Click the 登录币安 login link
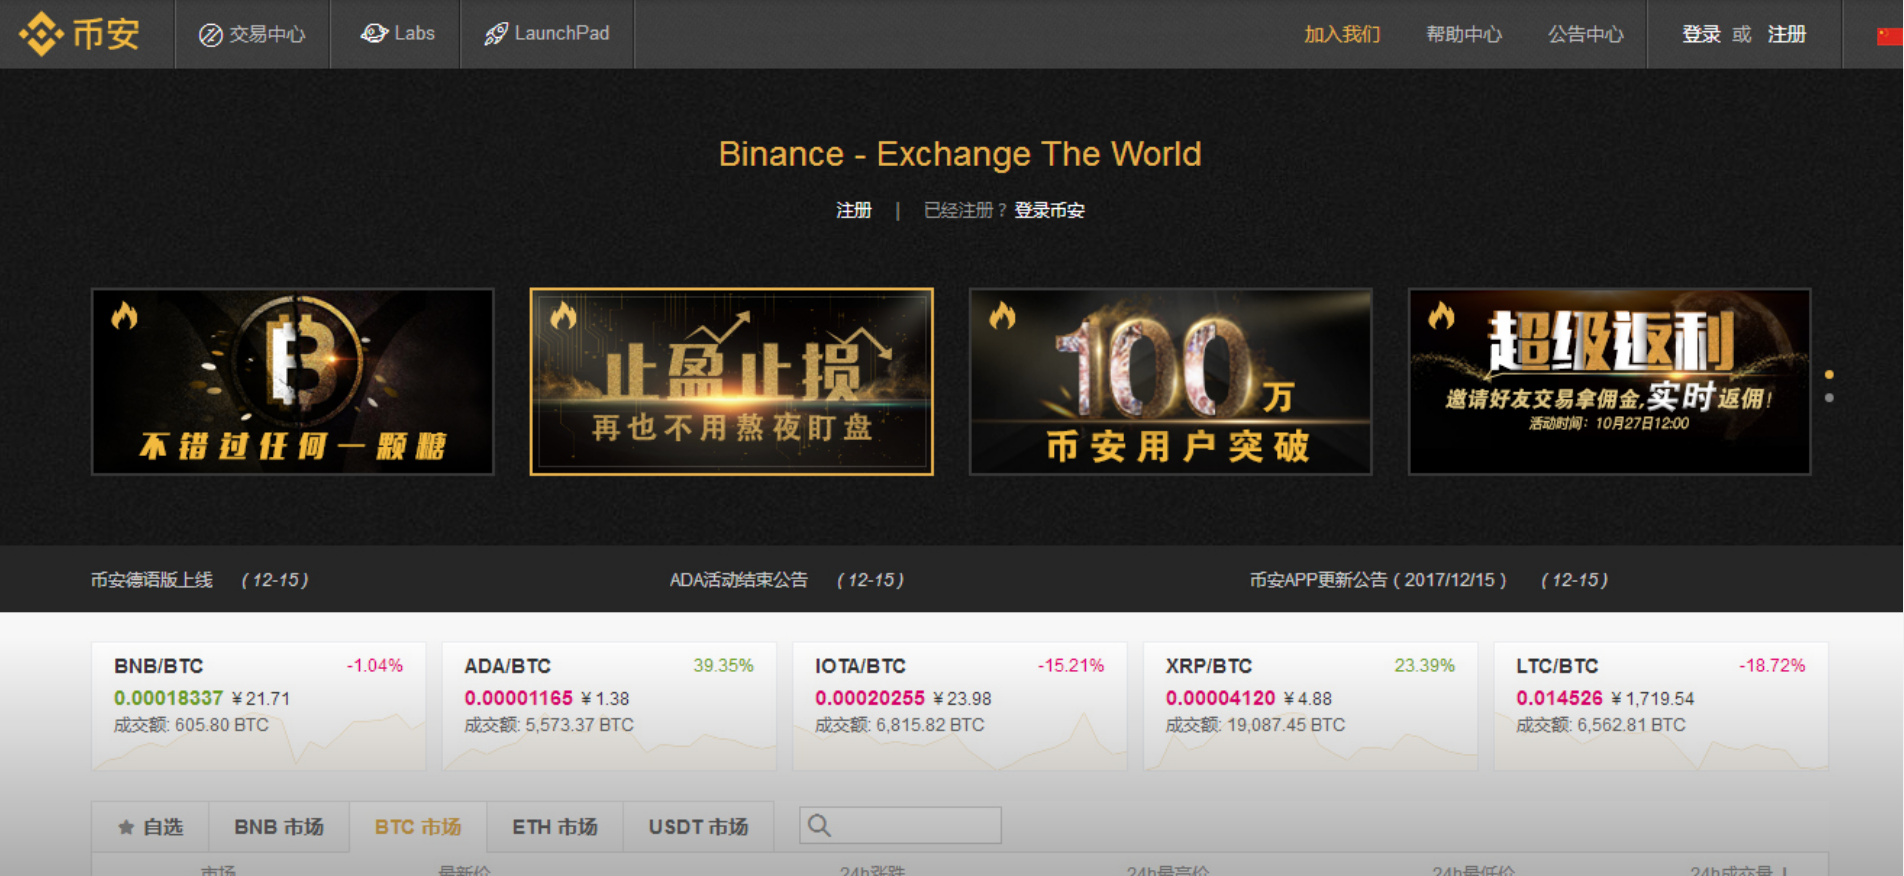The height and width of the screenshot is (876, 1904). (1049, 210)
